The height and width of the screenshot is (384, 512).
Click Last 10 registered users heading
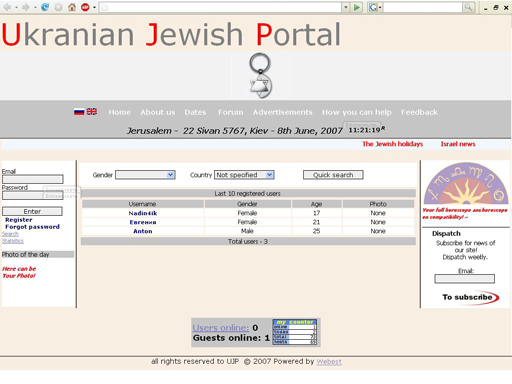[248, 193]
